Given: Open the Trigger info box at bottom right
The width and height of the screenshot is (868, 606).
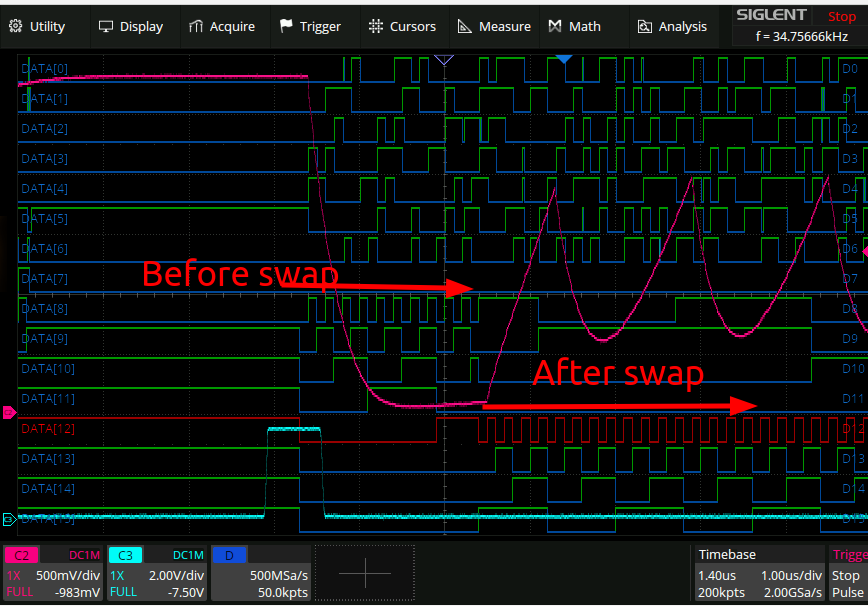Looking at the screenshot, I should pos(848,573).
